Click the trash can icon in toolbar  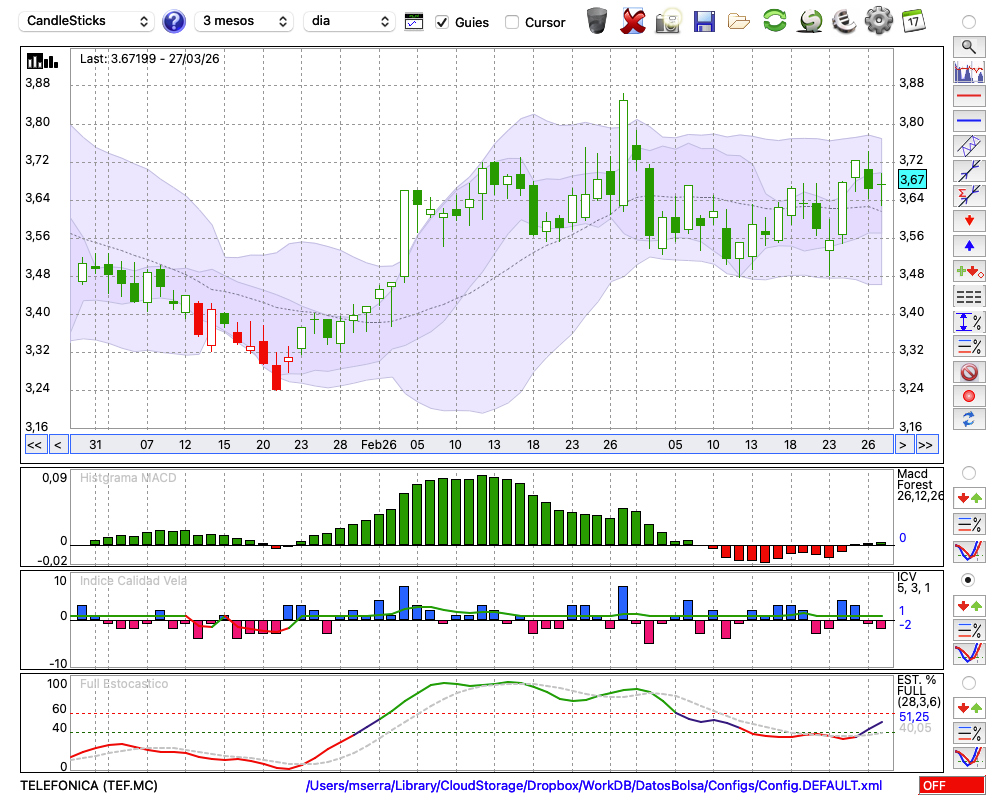(x=597, y=21)
